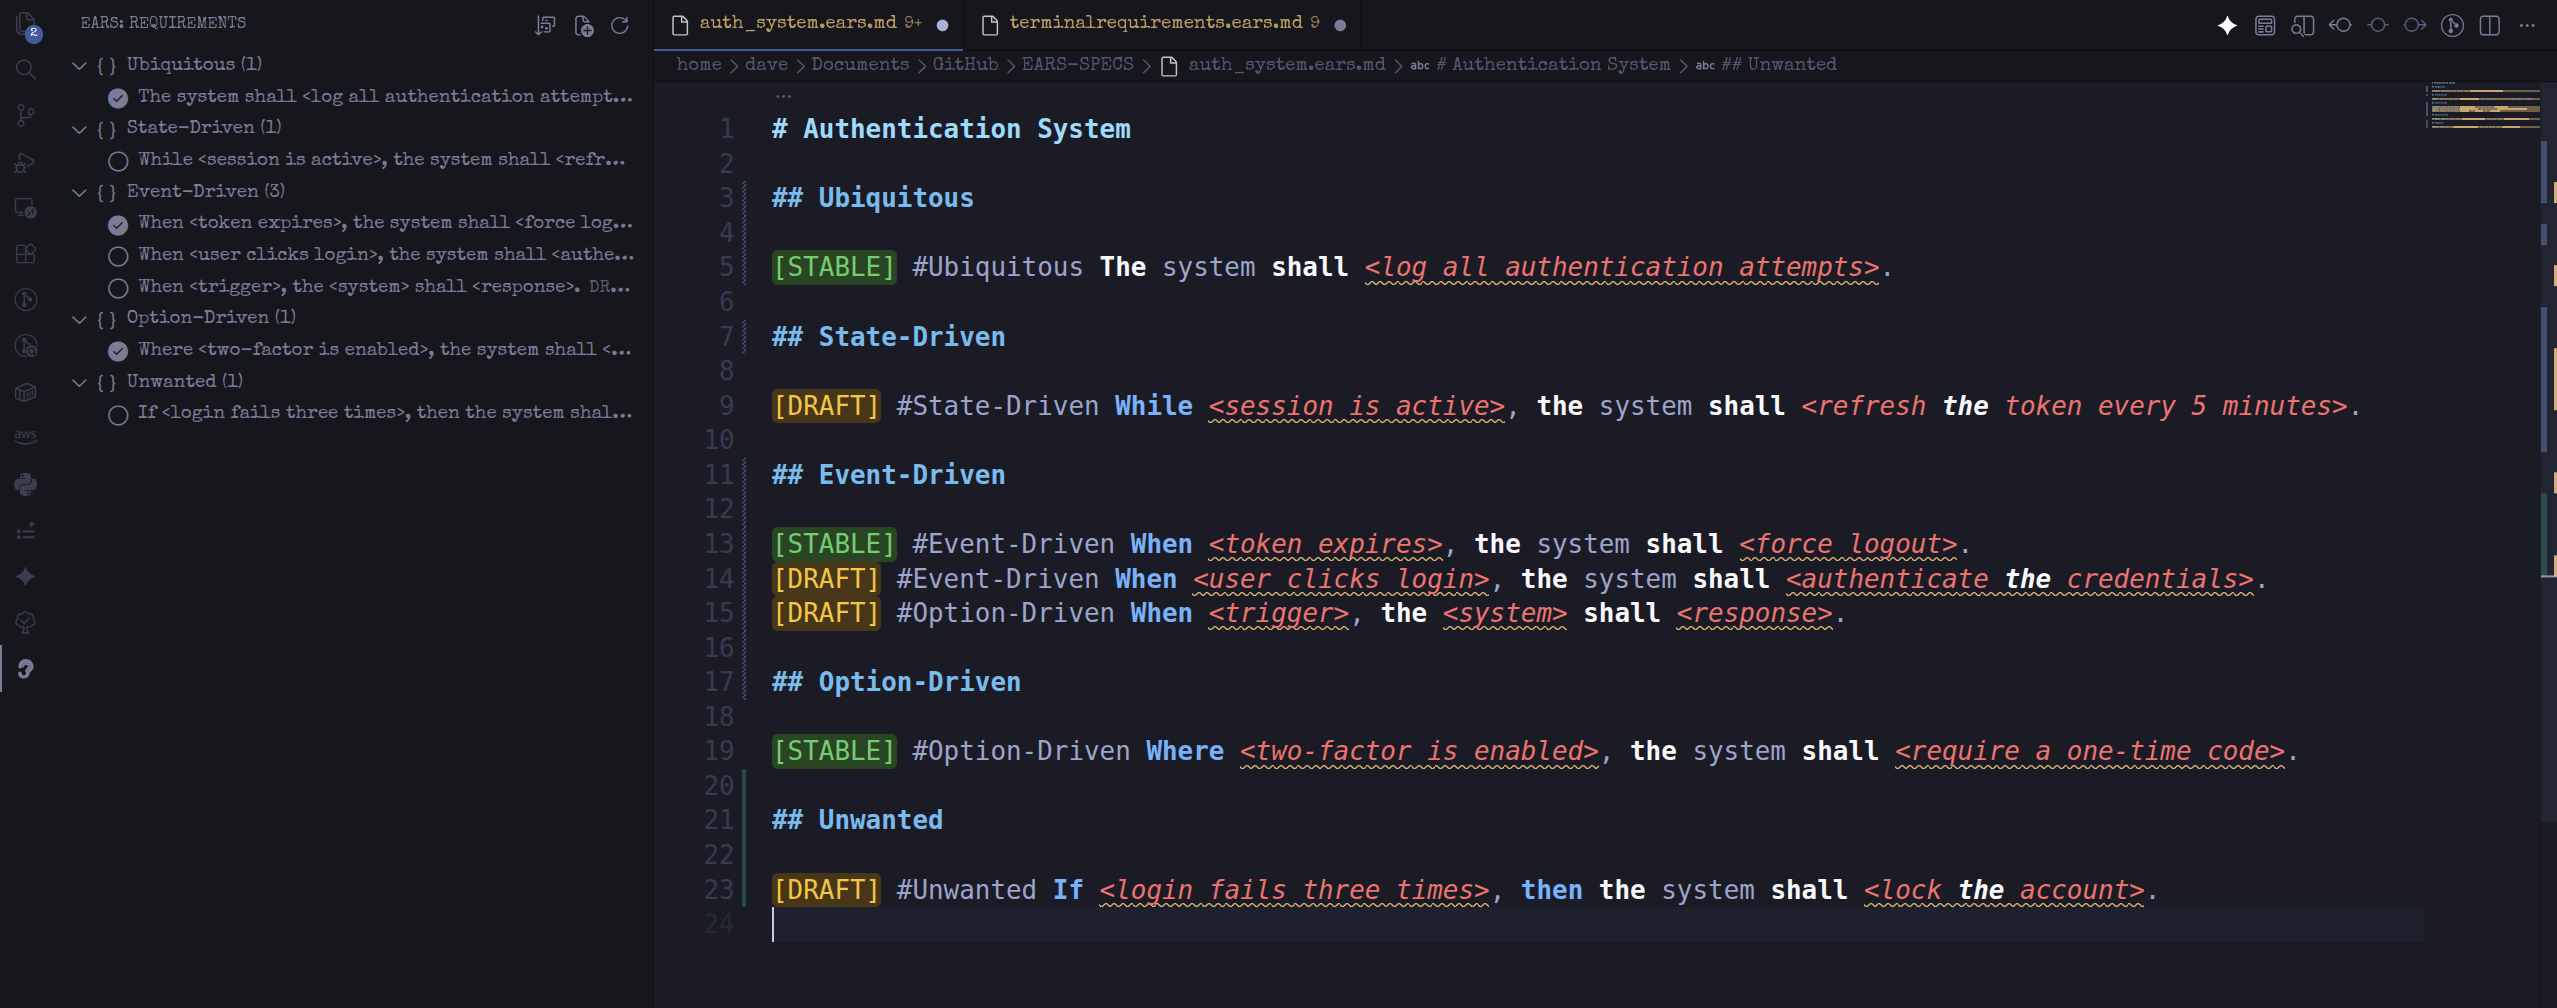
Task: Click the [DRAFT] tag on line 9
Action: pyautogui.click(x=826, y=406)
